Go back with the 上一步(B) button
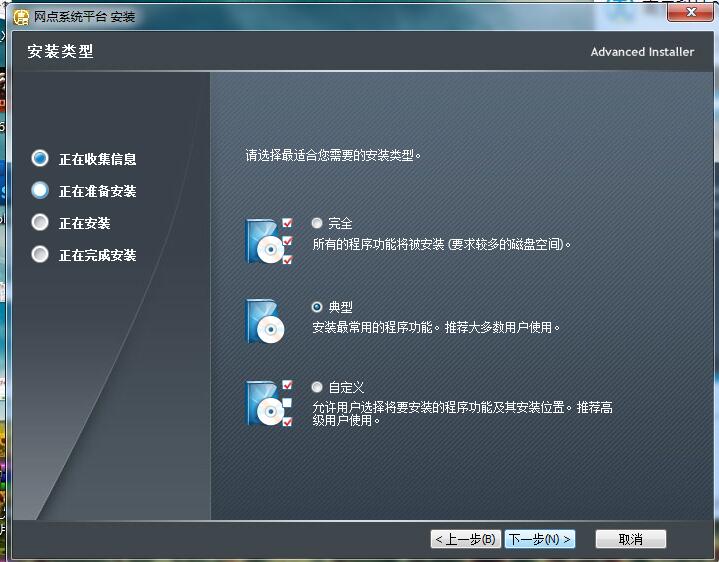The height and width of the screenshot is (562, 719). 465,539
